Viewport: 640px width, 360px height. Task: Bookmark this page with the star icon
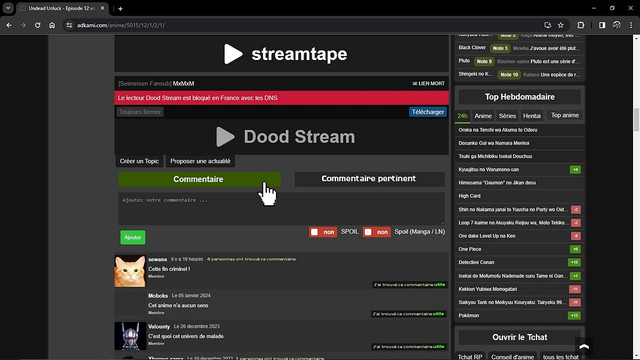(561, 25)
